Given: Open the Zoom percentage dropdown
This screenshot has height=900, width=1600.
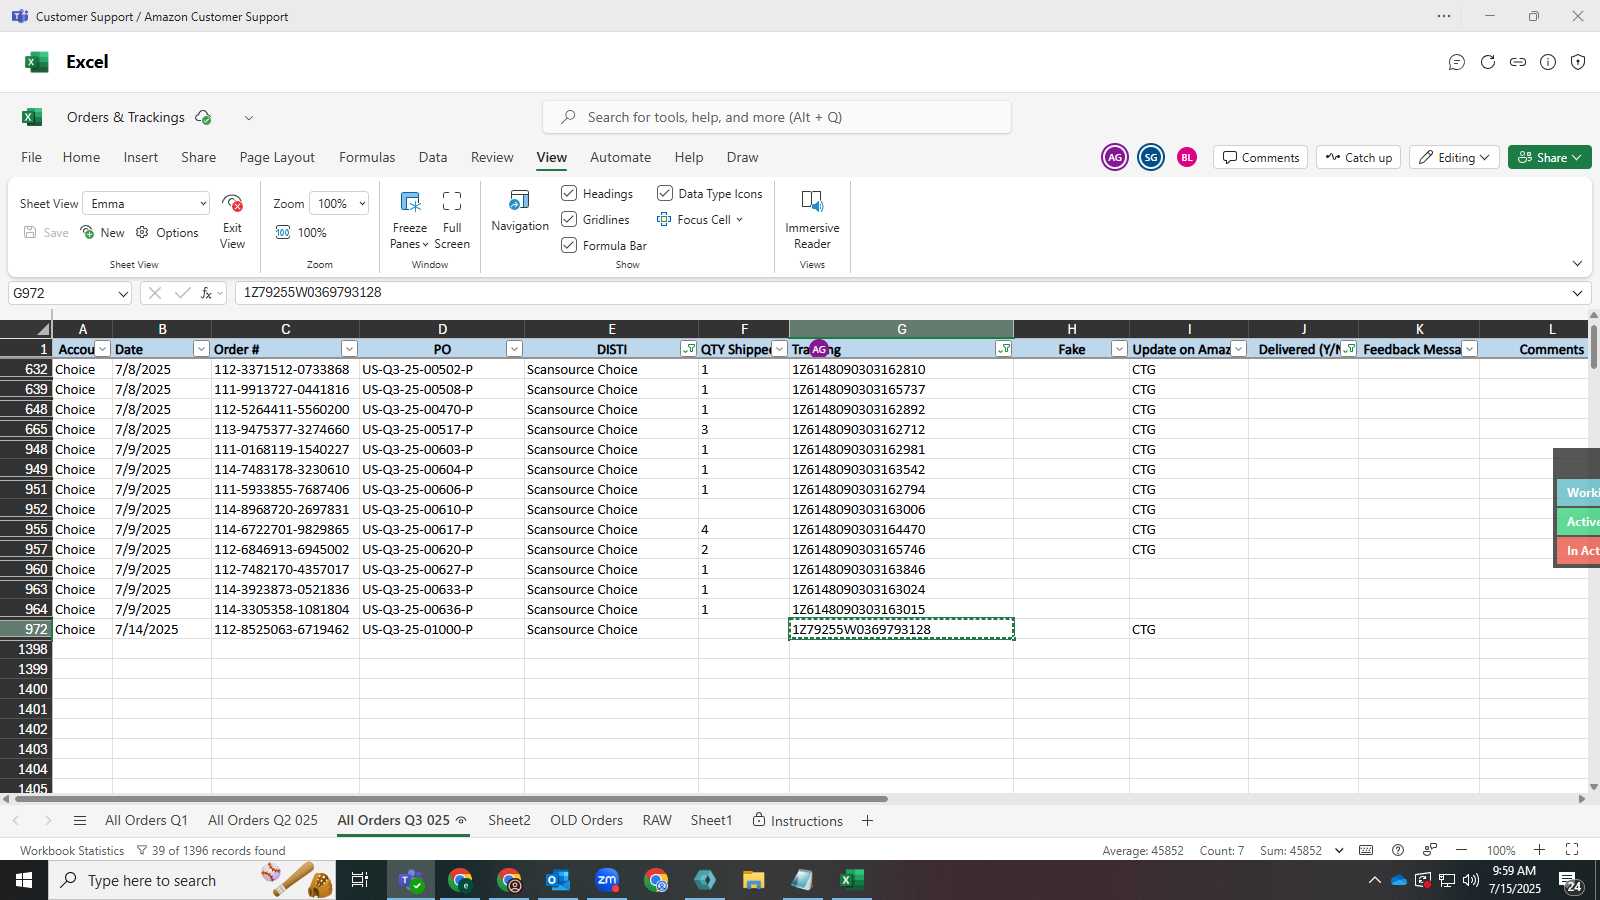Looking at the screenshot, I should tap(339, 204).
